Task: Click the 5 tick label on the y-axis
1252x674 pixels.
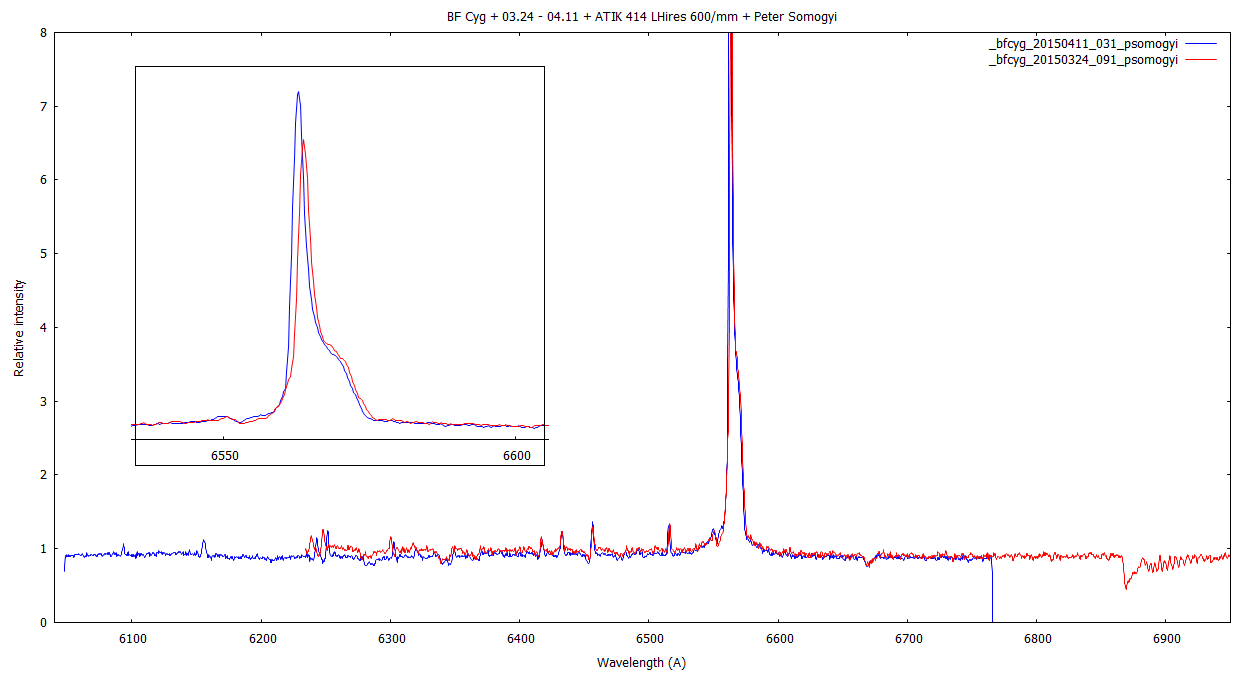Action: pyautogui.click(x=42, y=254)
